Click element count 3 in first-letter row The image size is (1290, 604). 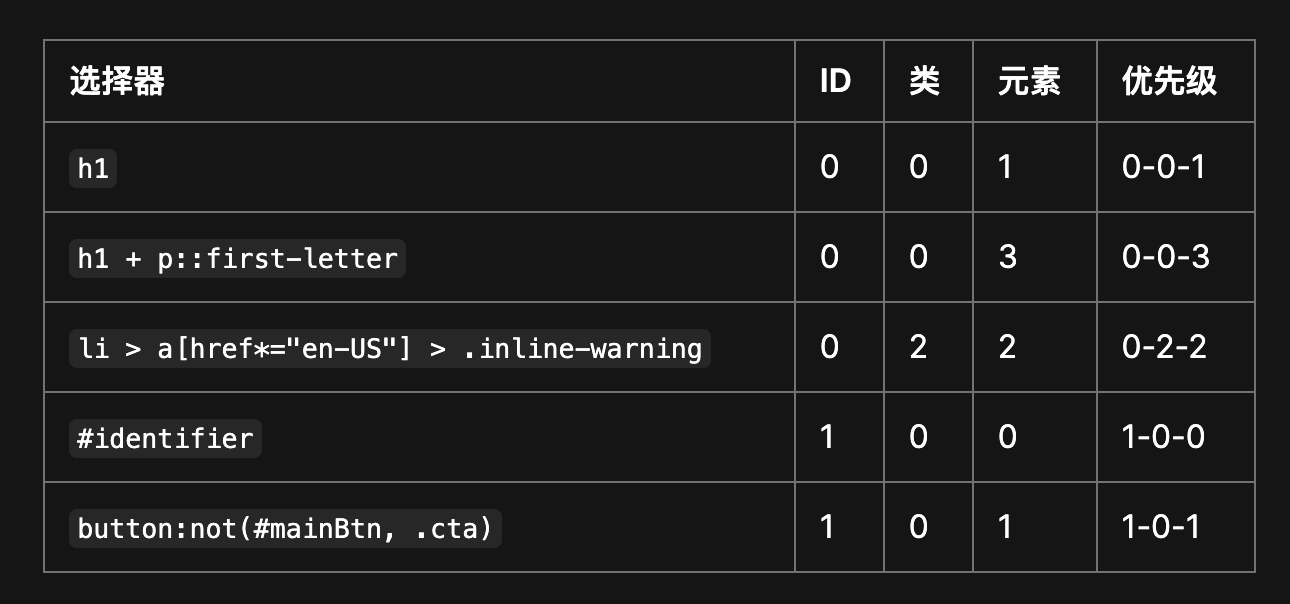coord(1007,257)
